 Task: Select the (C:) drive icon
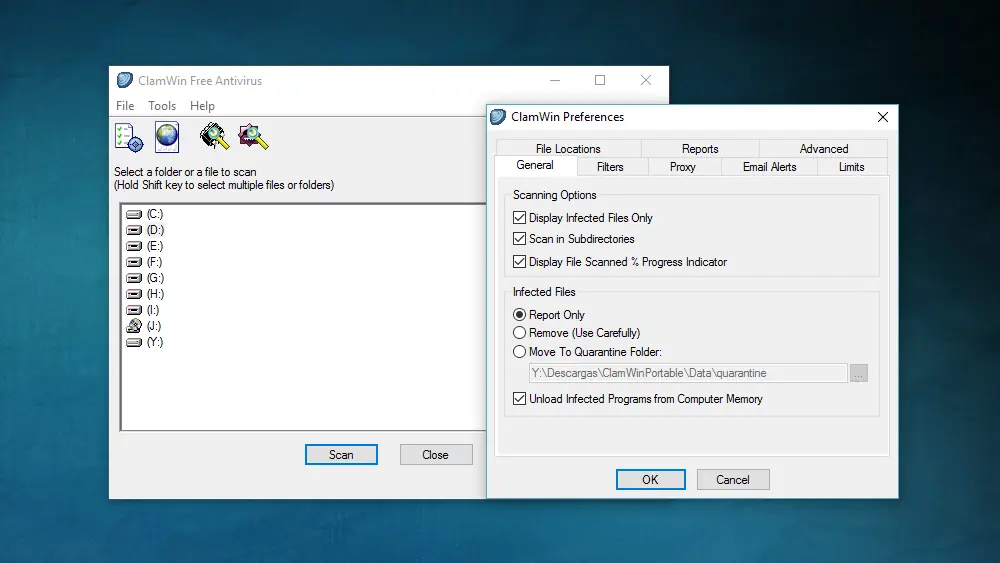[x=134, y=214]
